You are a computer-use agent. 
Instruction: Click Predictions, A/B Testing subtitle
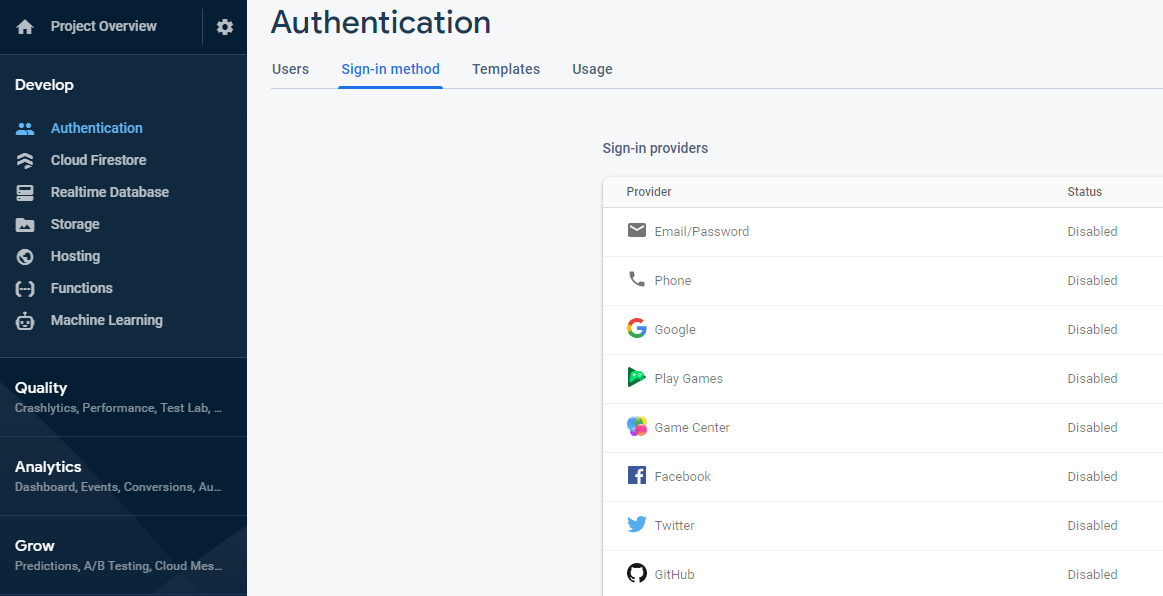point(119,566)
